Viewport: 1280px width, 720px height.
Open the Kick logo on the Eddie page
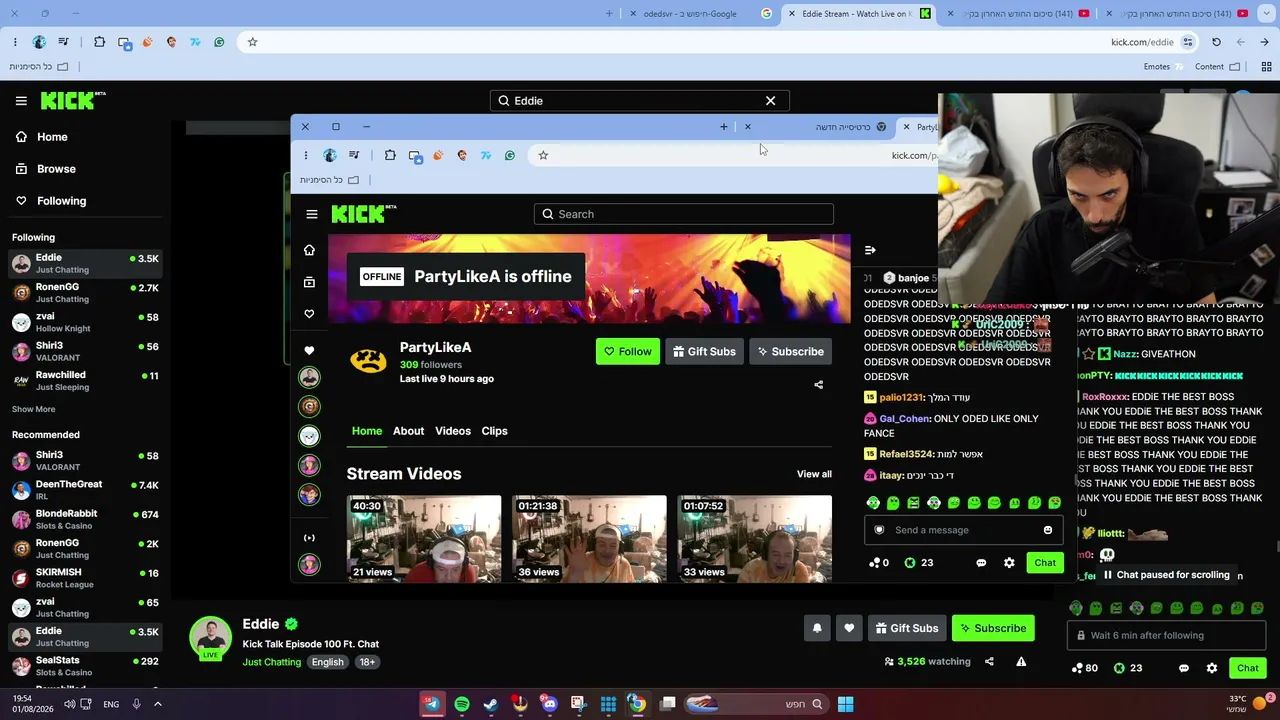coord(73,100)
